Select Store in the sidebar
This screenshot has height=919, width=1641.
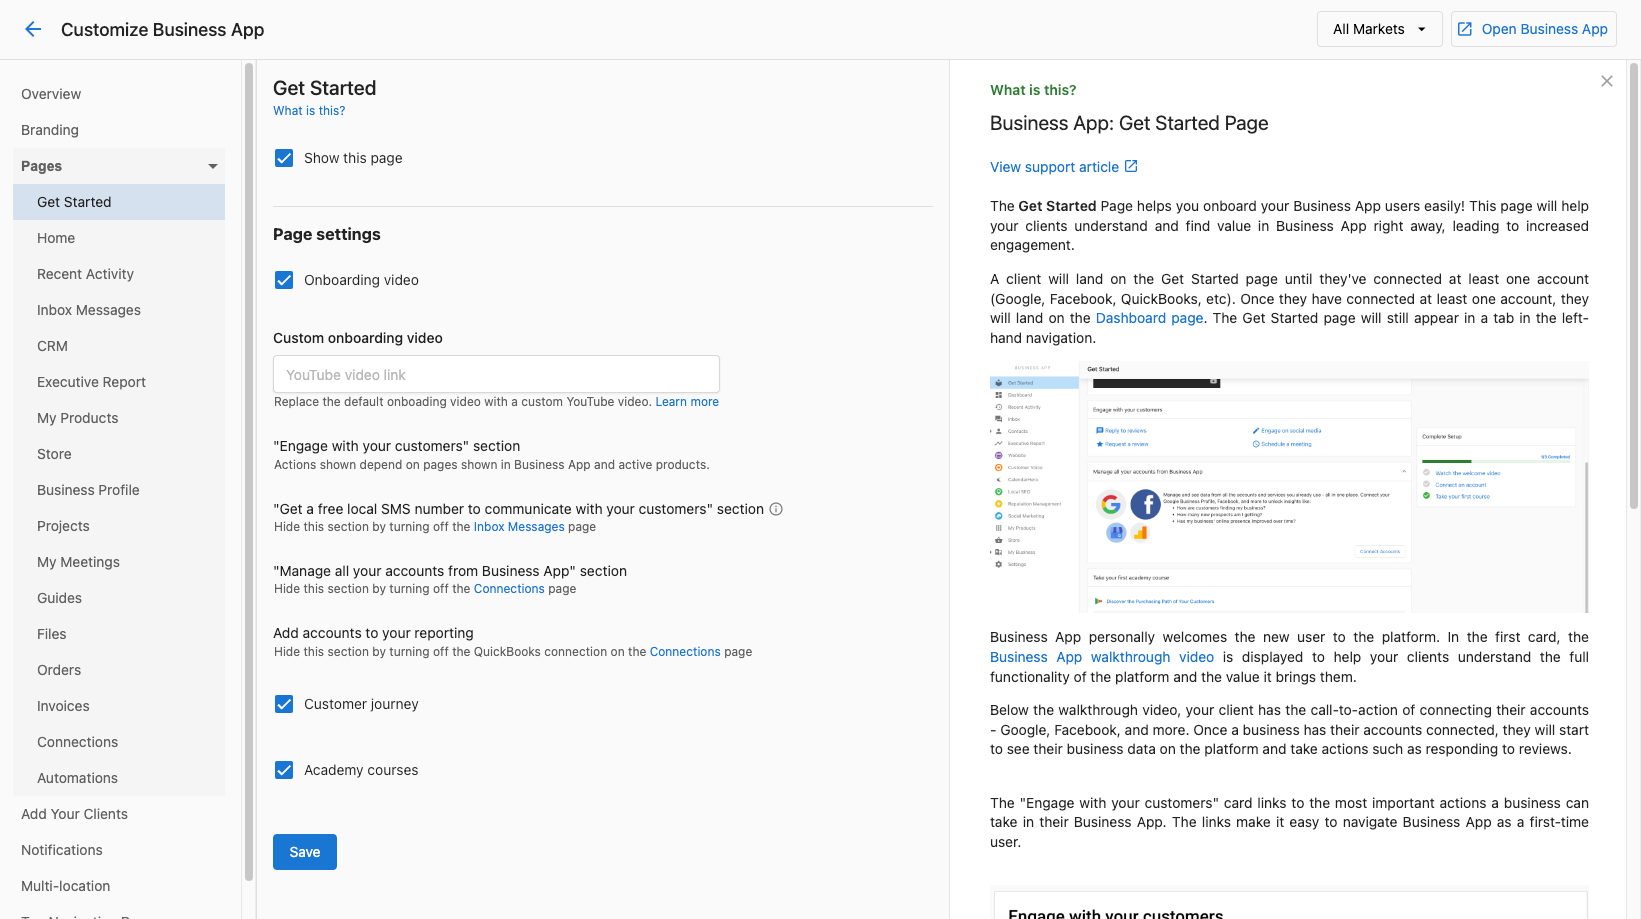click(119, 454)
